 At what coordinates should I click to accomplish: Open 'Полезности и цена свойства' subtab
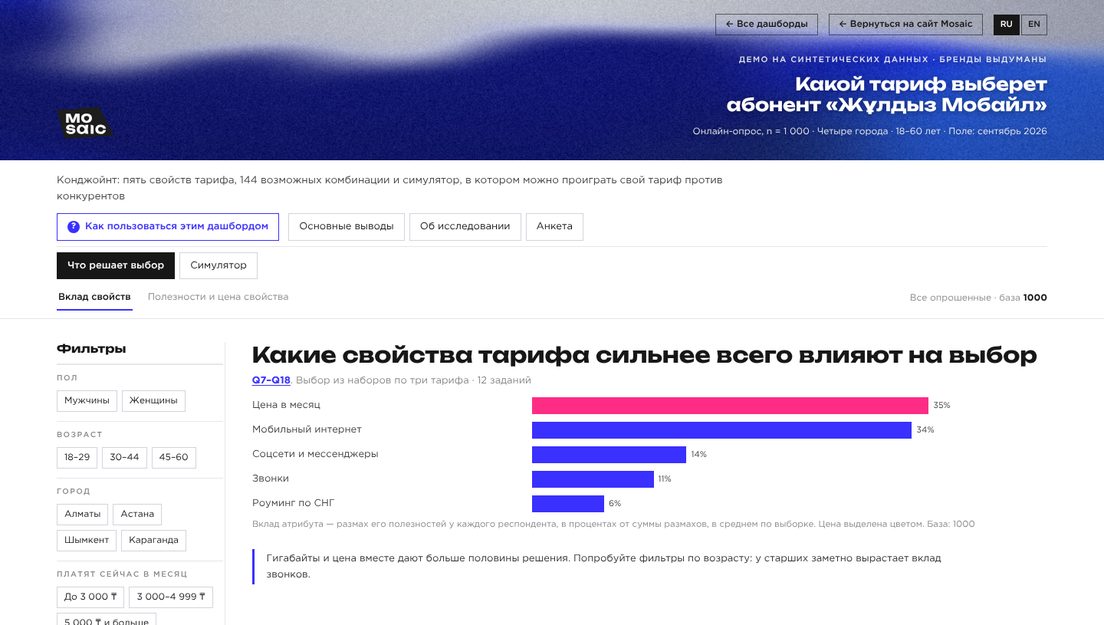pyautogui.click(x=218, y=297)
